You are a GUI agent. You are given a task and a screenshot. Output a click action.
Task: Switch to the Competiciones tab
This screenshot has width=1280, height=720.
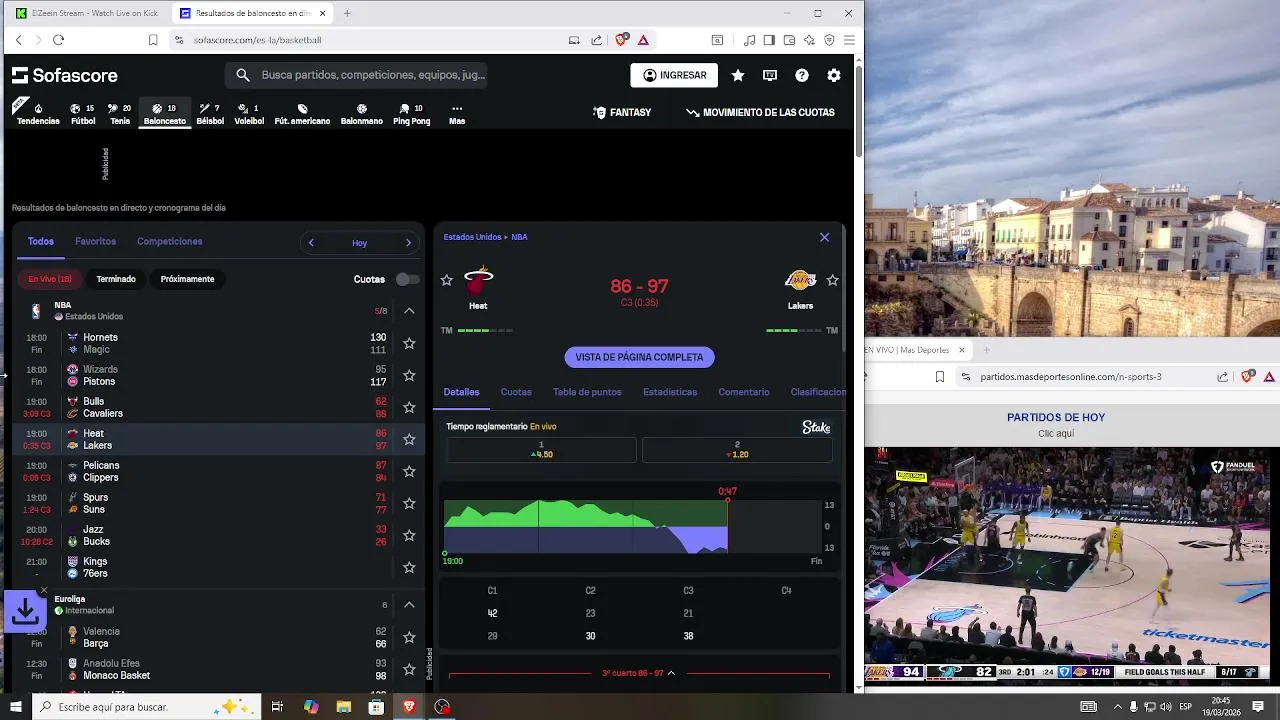click(170, 241)
